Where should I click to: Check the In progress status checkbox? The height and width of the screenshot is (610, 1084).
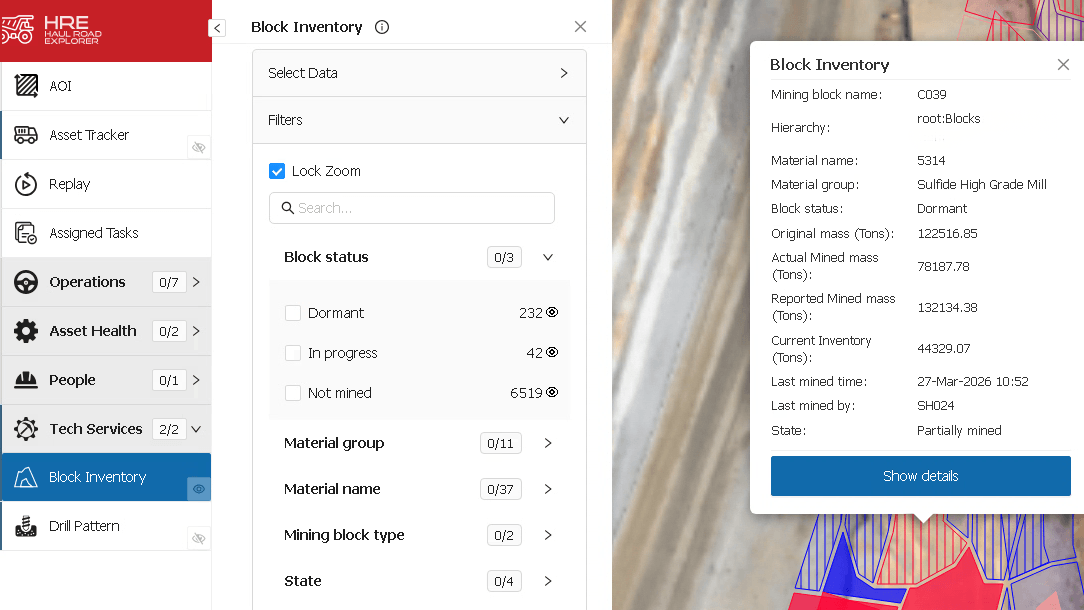coord(292,353)
